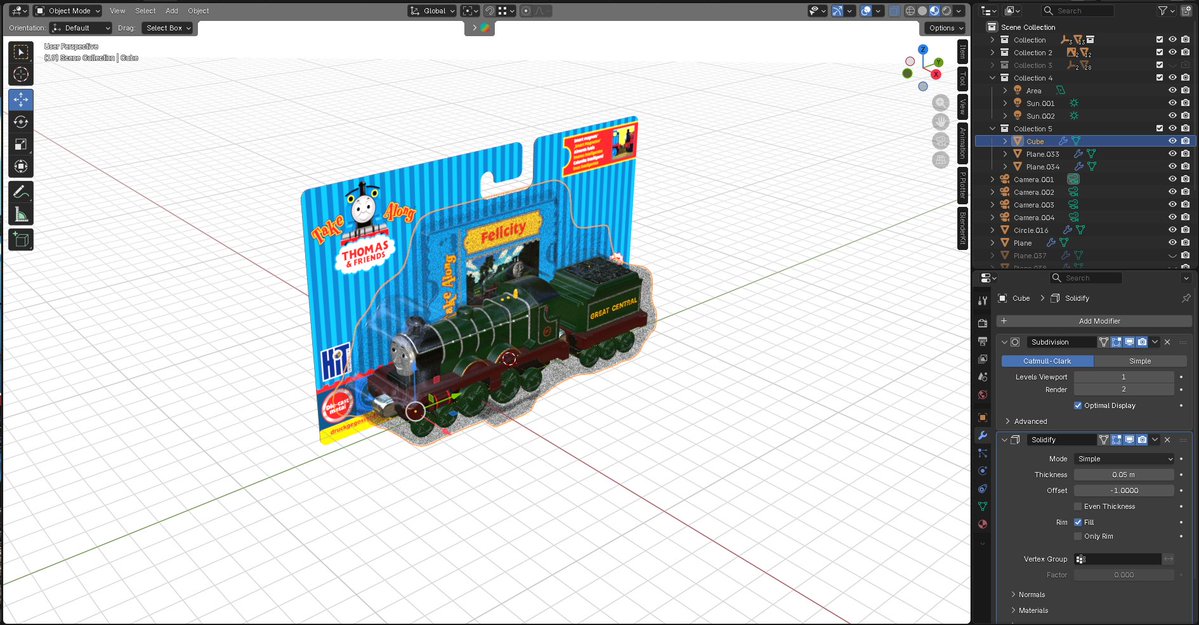Open the Object properties tab icon
The height and width of the screenshot is (625, 1199).
tap(983, 418)
